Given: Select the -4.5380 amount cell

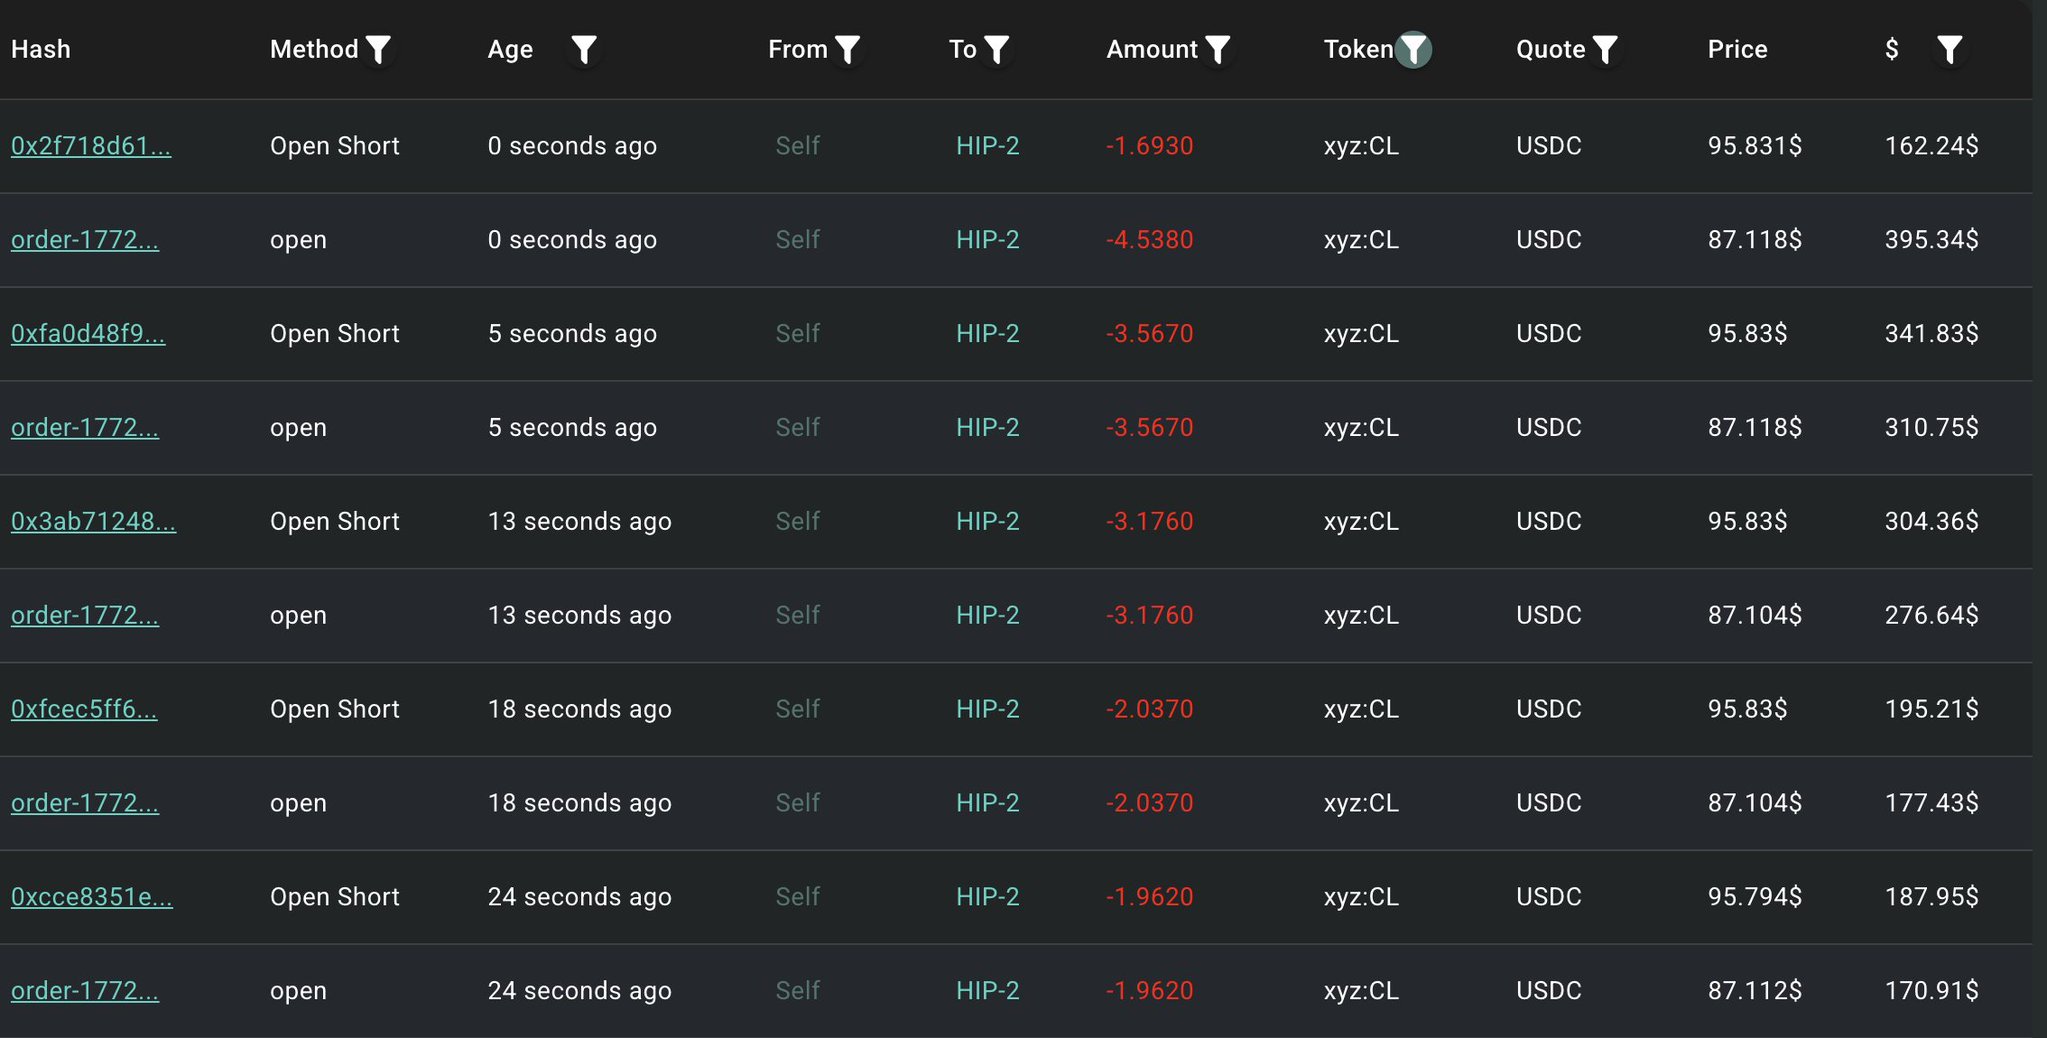Looking at the screenshot, I should [x=1149, y=240].
